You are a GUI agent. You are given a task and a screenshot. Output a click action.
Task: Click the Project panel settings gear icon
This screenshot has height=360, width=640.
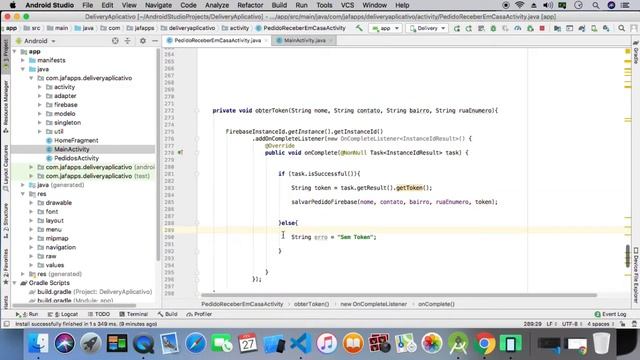tap(142, 41)
